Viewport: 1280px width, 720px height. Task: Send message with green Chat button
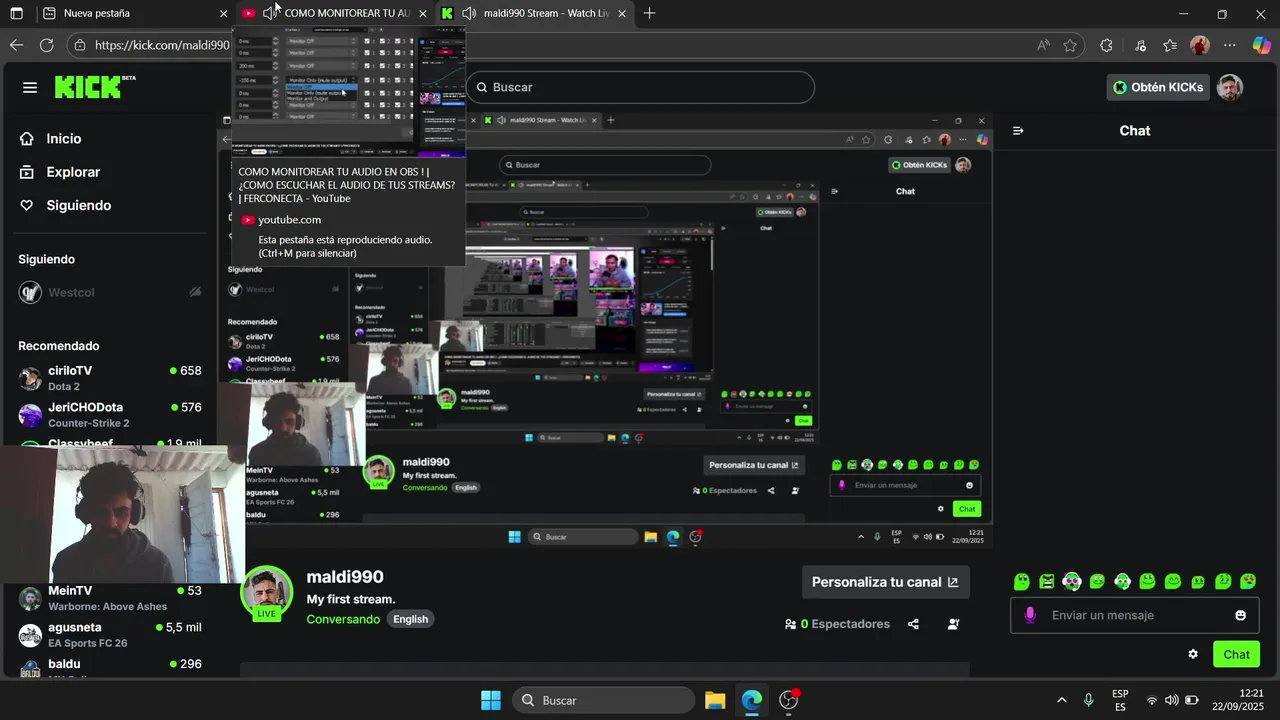tap(1236, 654)
